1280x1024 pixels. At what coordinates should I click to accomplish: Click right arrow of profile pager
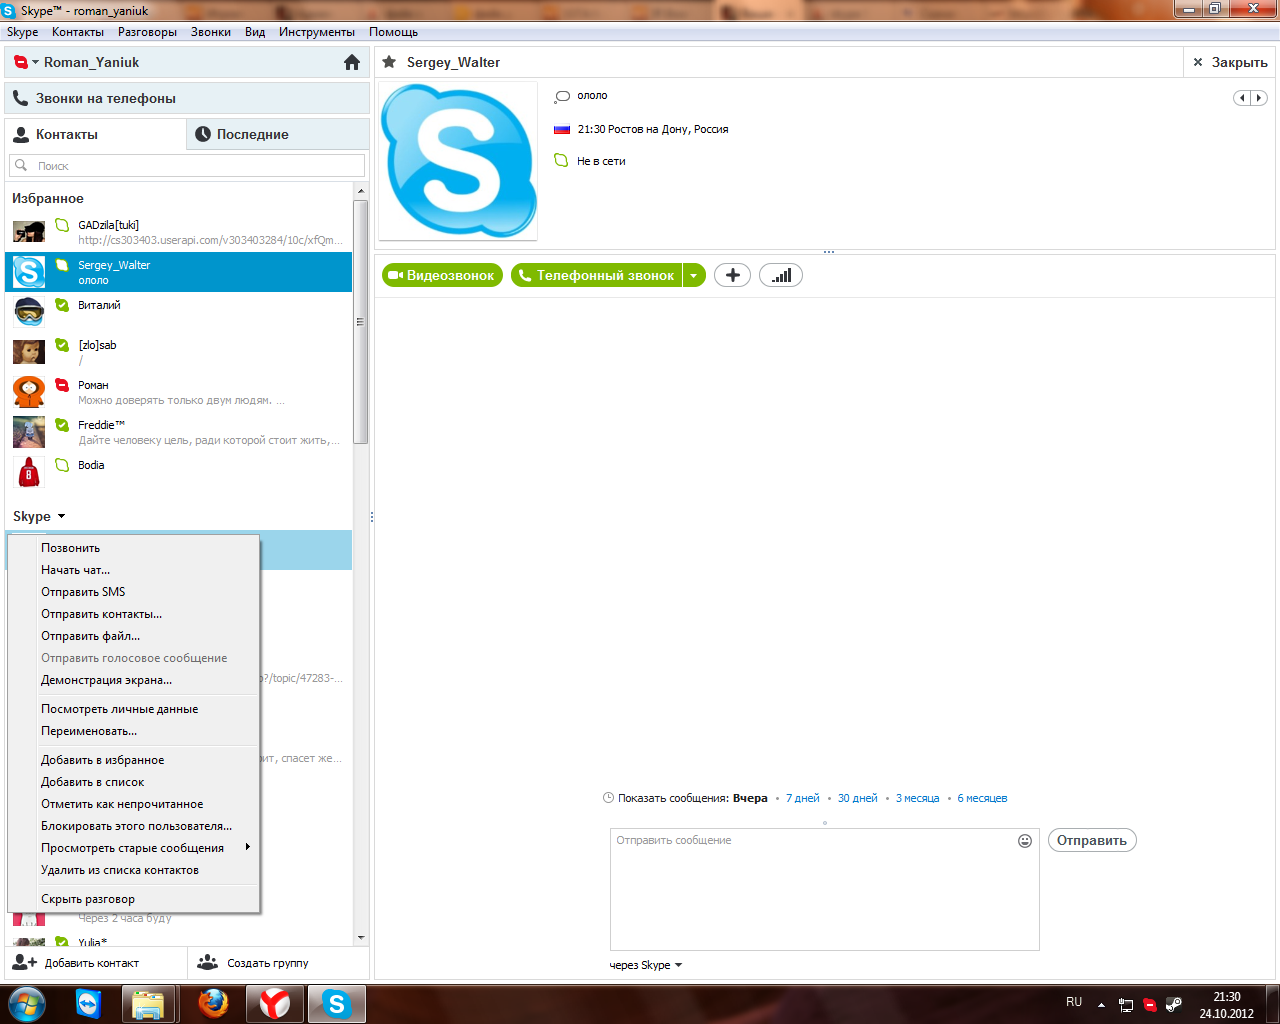point(1259,98)
